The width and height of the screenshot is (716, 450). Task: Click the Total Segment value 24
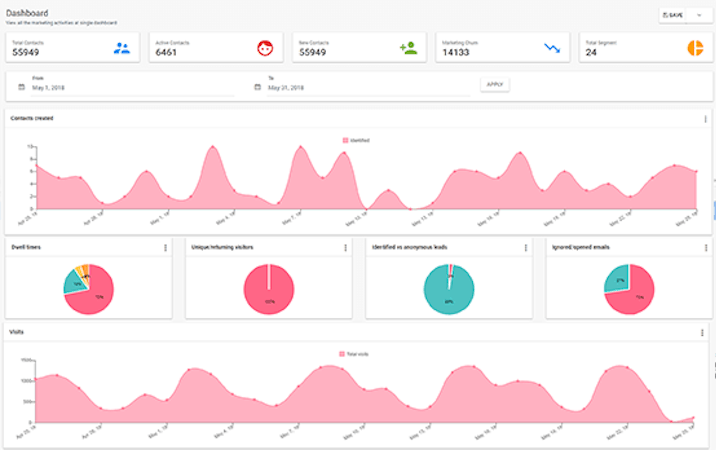coord(591,53)
